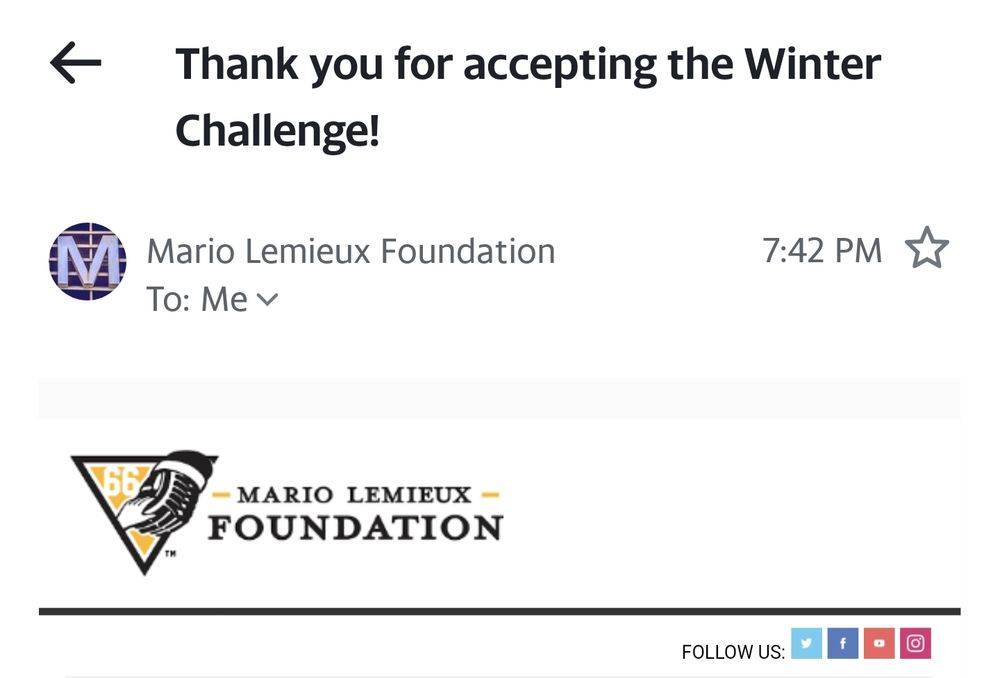Click the dark divider line under the logo
Viewport: 1000px width, 678px height.
coord(500,610)
